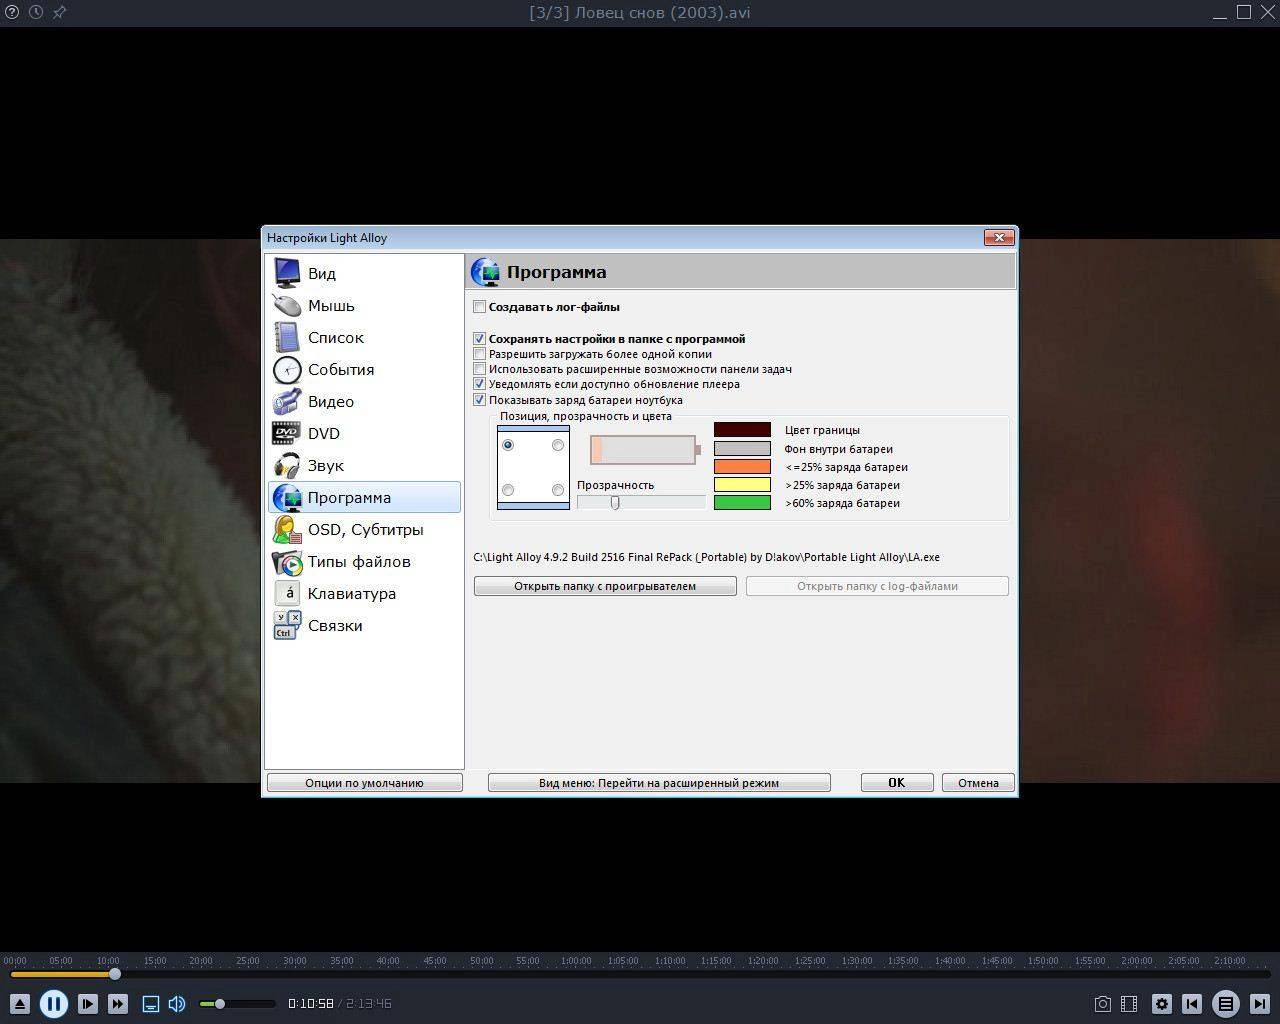
Task: Take a screenshot with the camera icon
Action: tap(1102, 1004)
